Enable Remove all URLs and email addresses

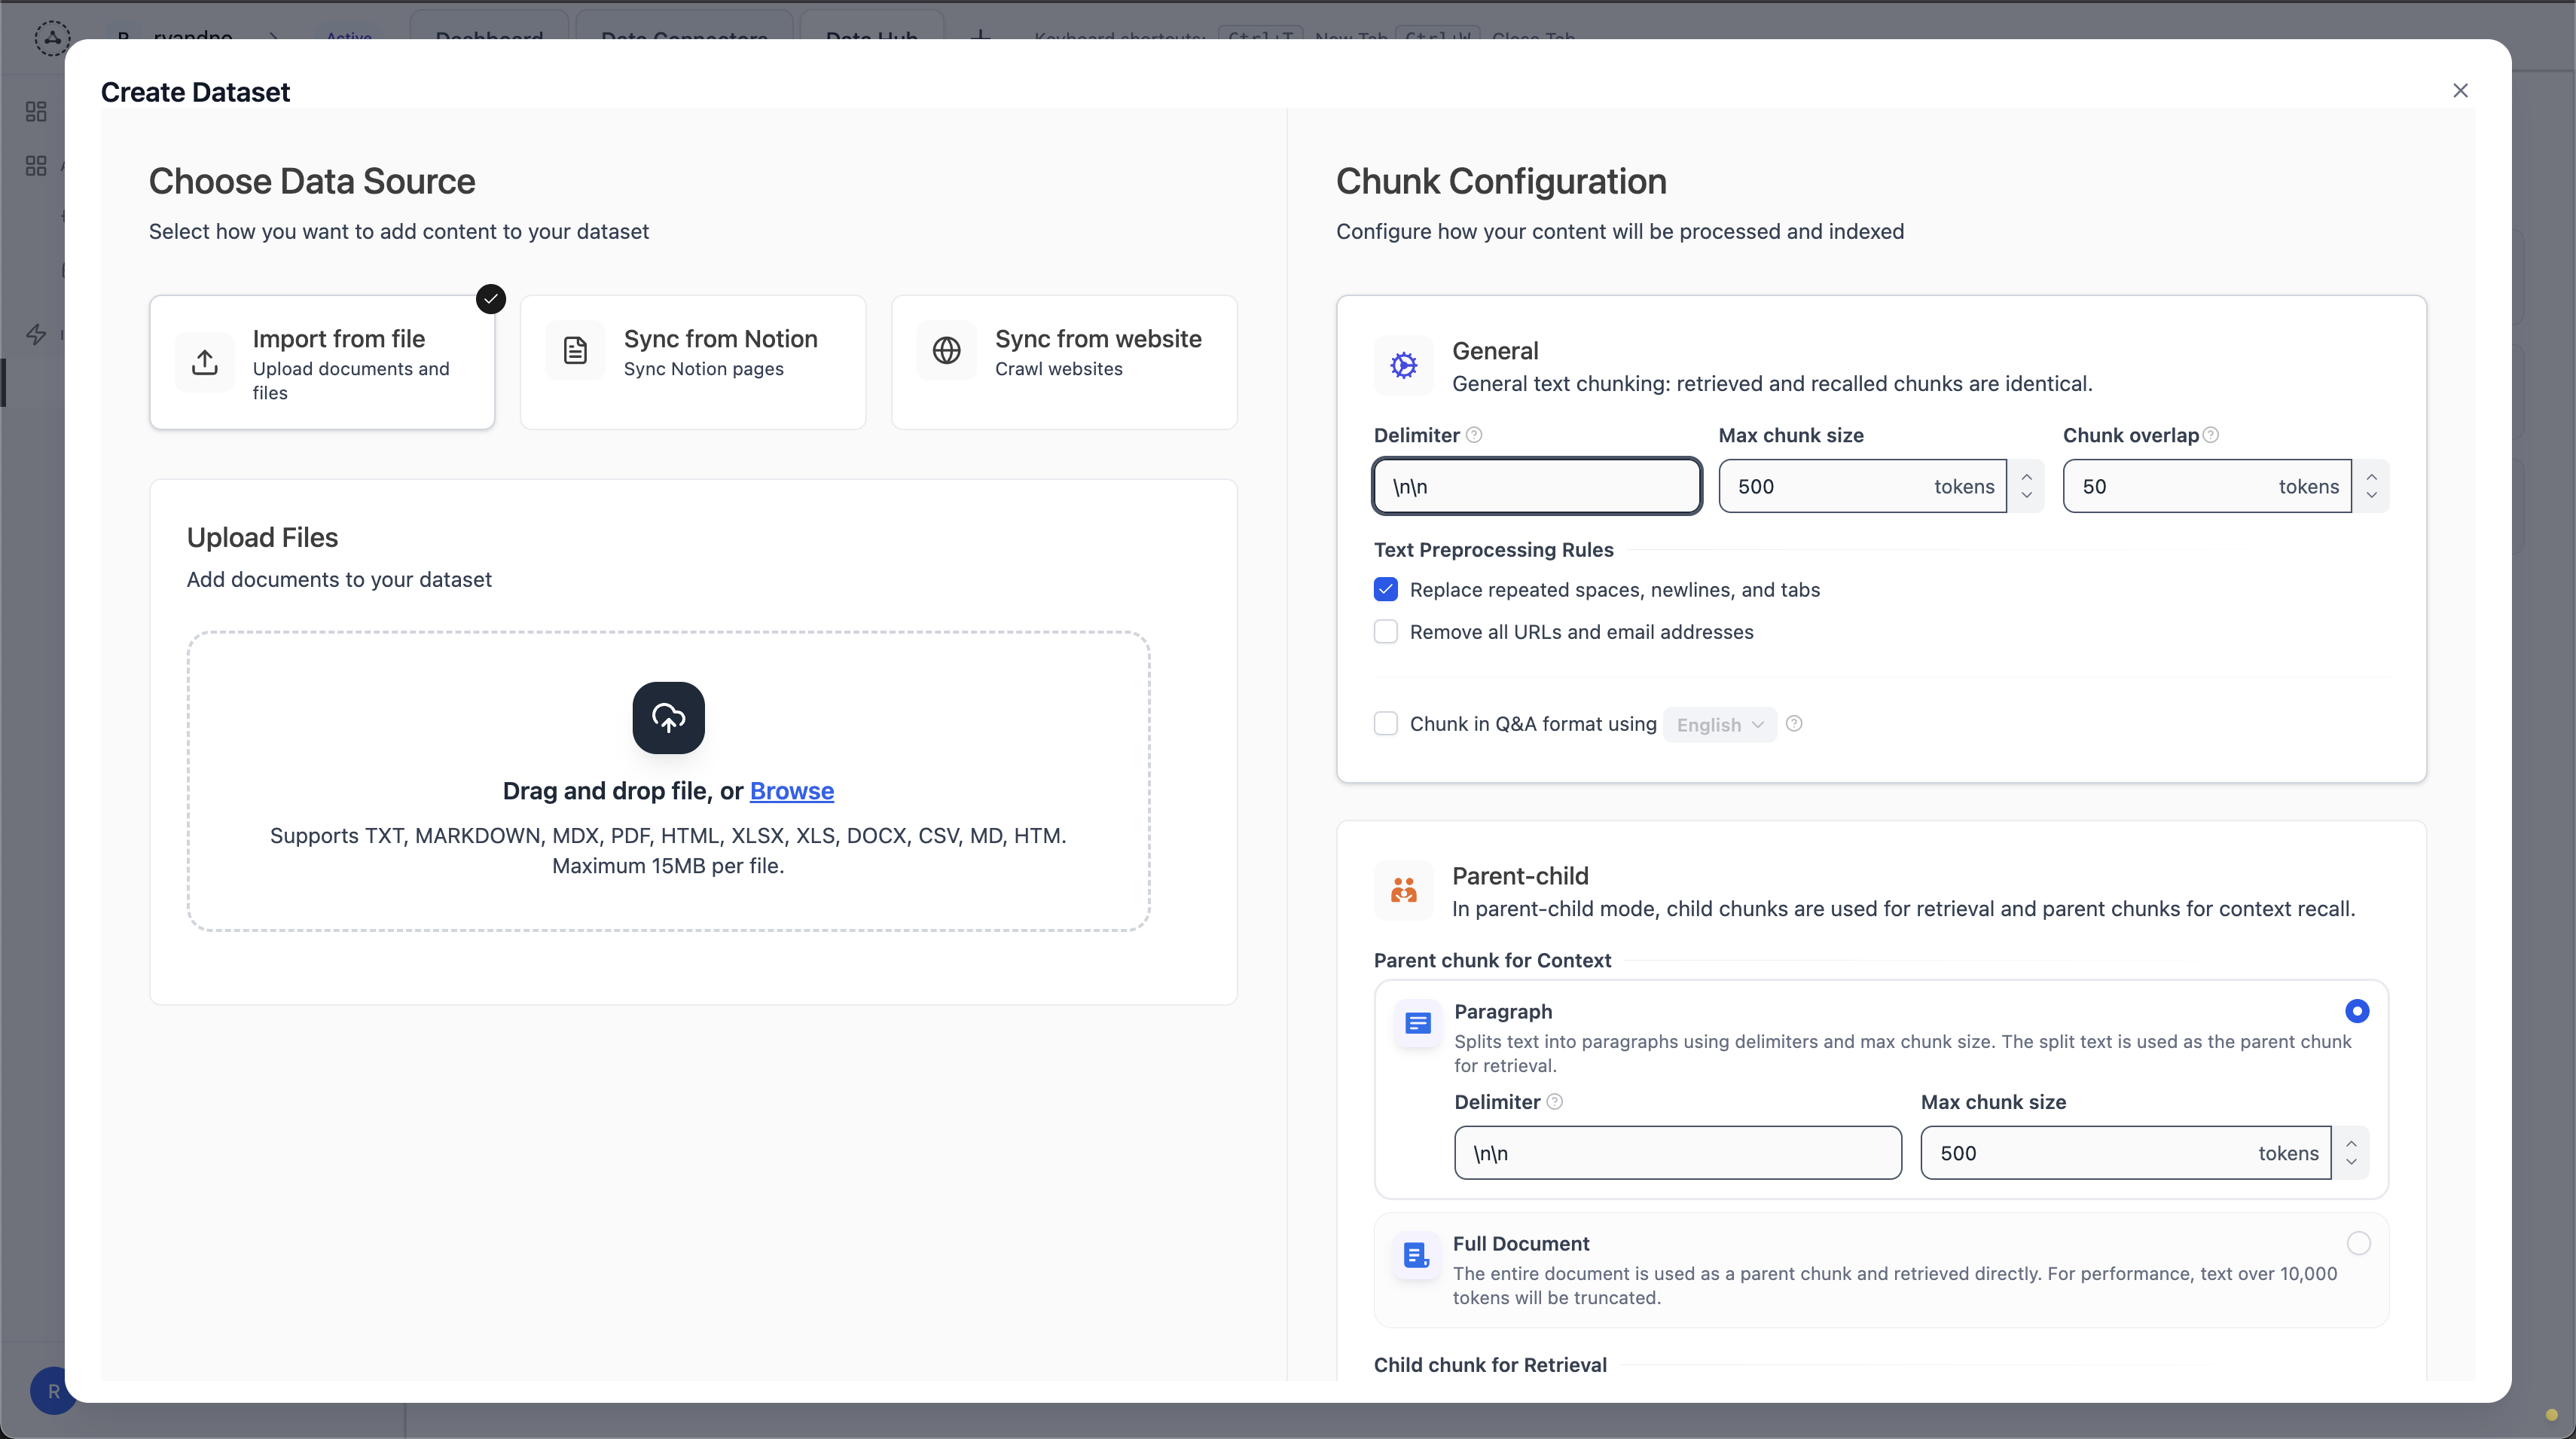pyautogui.click(x=1385, y=631)
